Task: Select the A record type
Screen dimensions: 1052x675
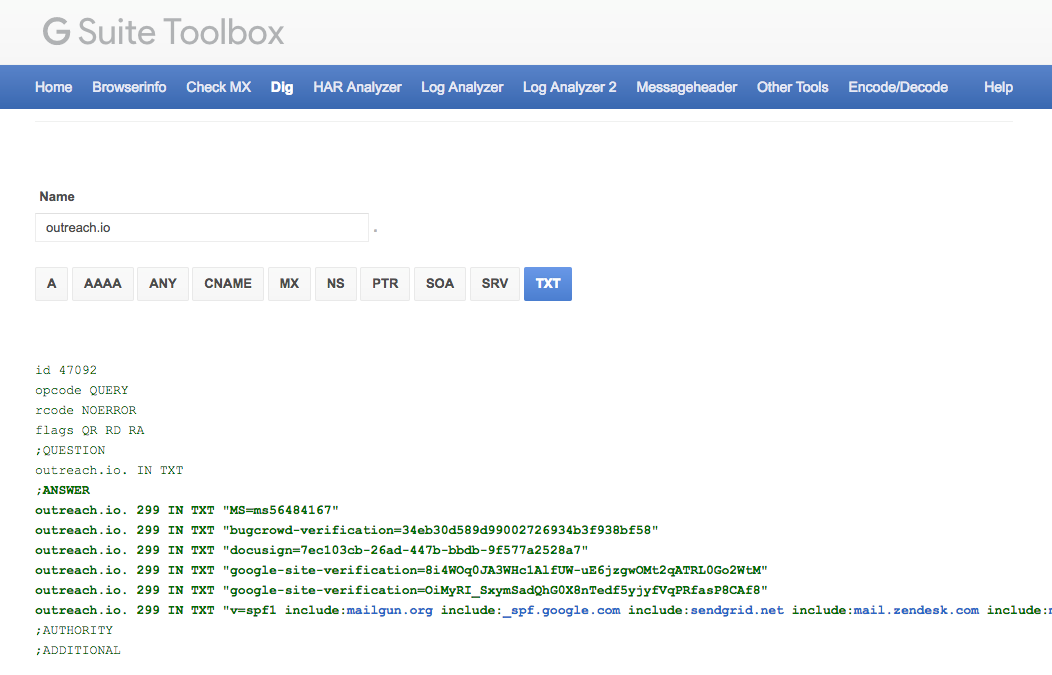Action: (51, 283)
